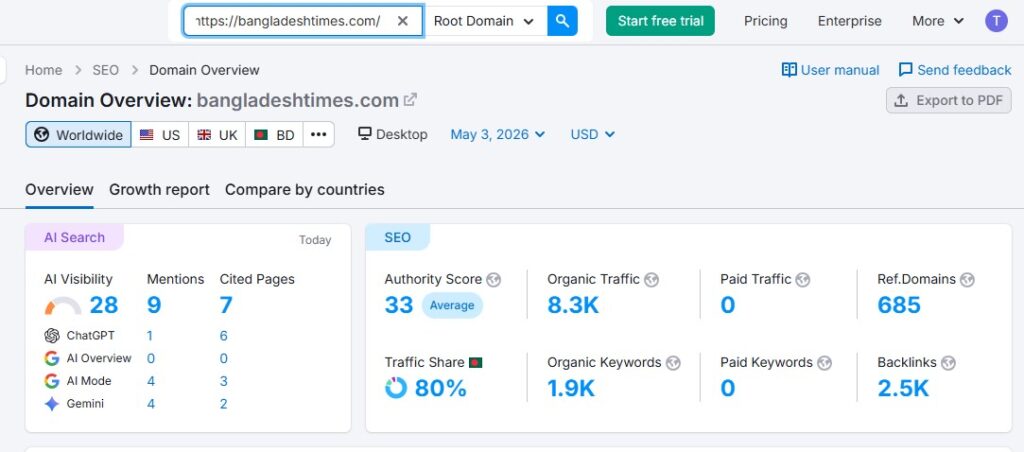Click the Mentions total 9
The image size is (1024, 452).
tap(154, 305)
